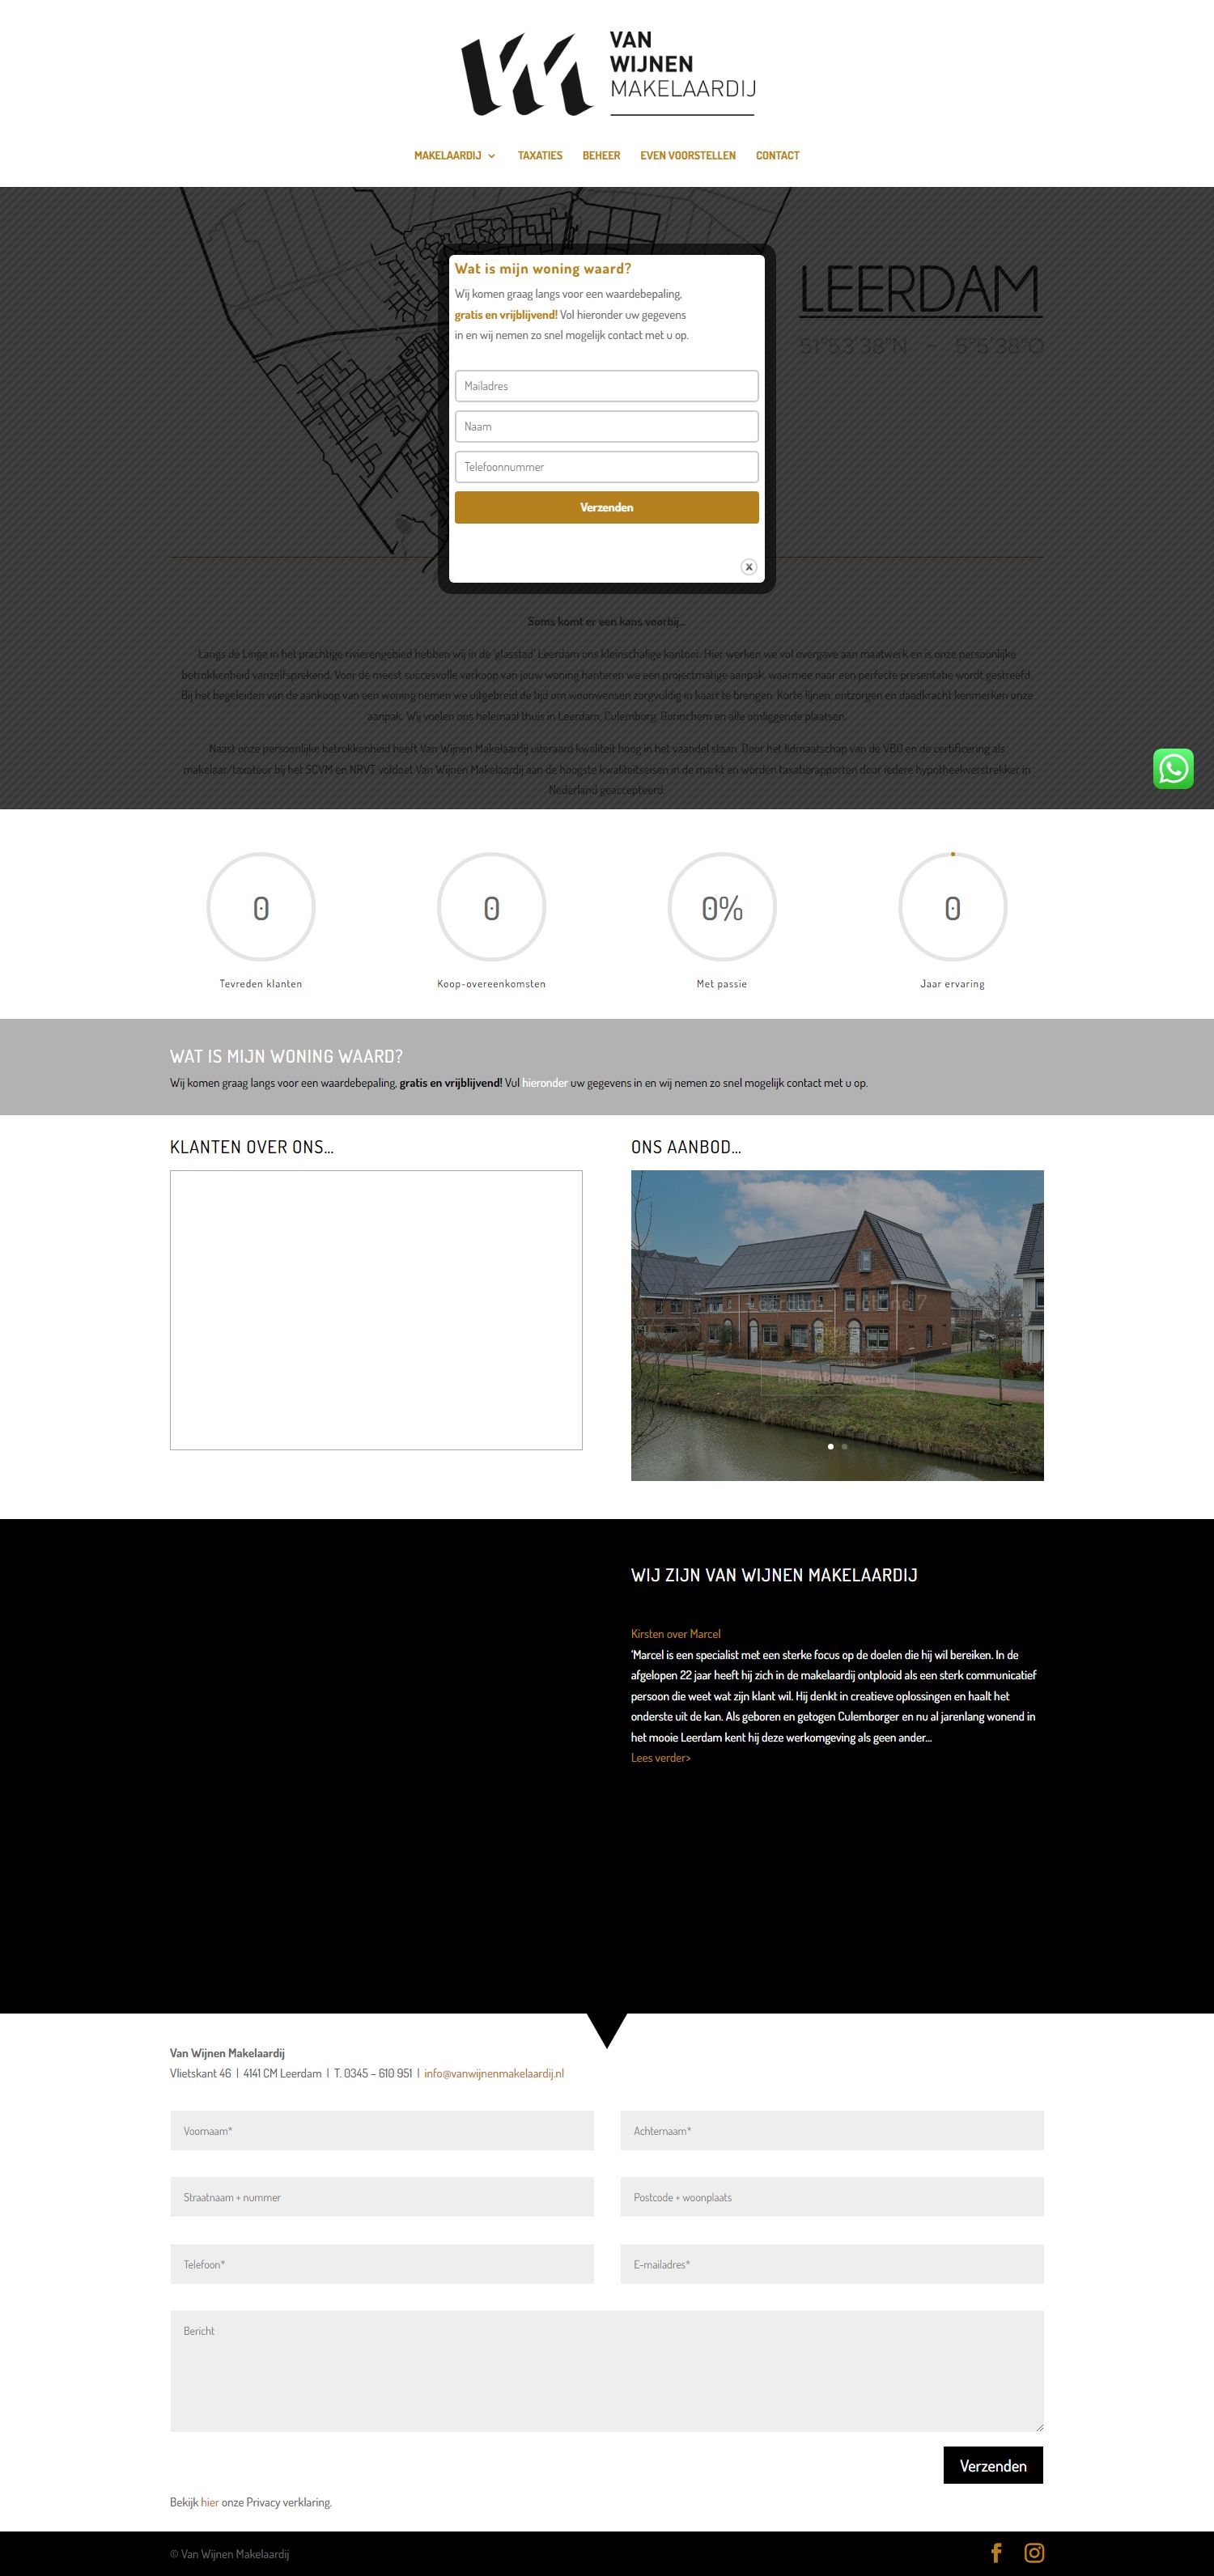Click the Van Wijnen Makelaardij logo
Screen dimensions: 1214x2576
tap(607, 73)
